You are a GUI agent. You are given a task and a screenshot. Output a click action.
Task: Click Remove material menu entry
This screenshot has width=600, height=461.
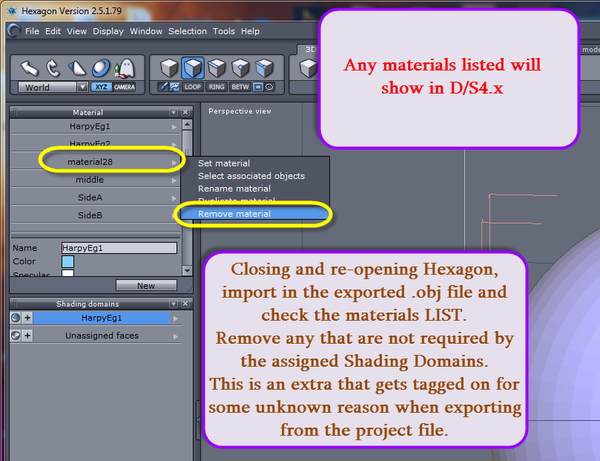[255, 213]
